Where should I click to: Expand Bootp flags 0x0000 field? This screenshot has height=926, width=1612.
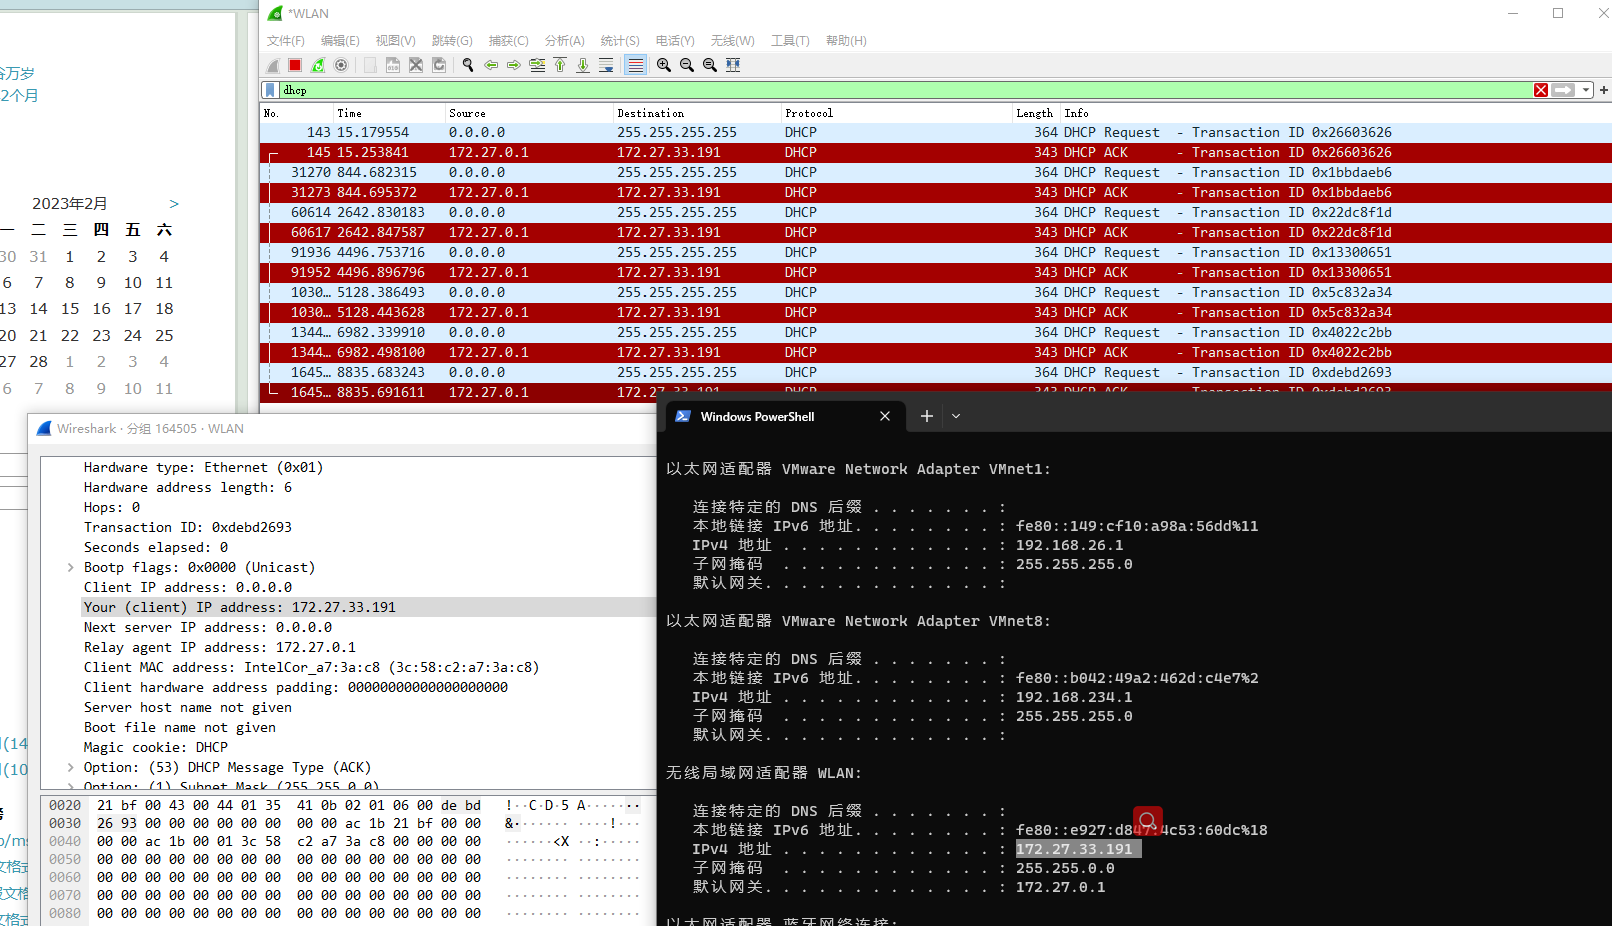pyautogui.click(x=70, y=567)
